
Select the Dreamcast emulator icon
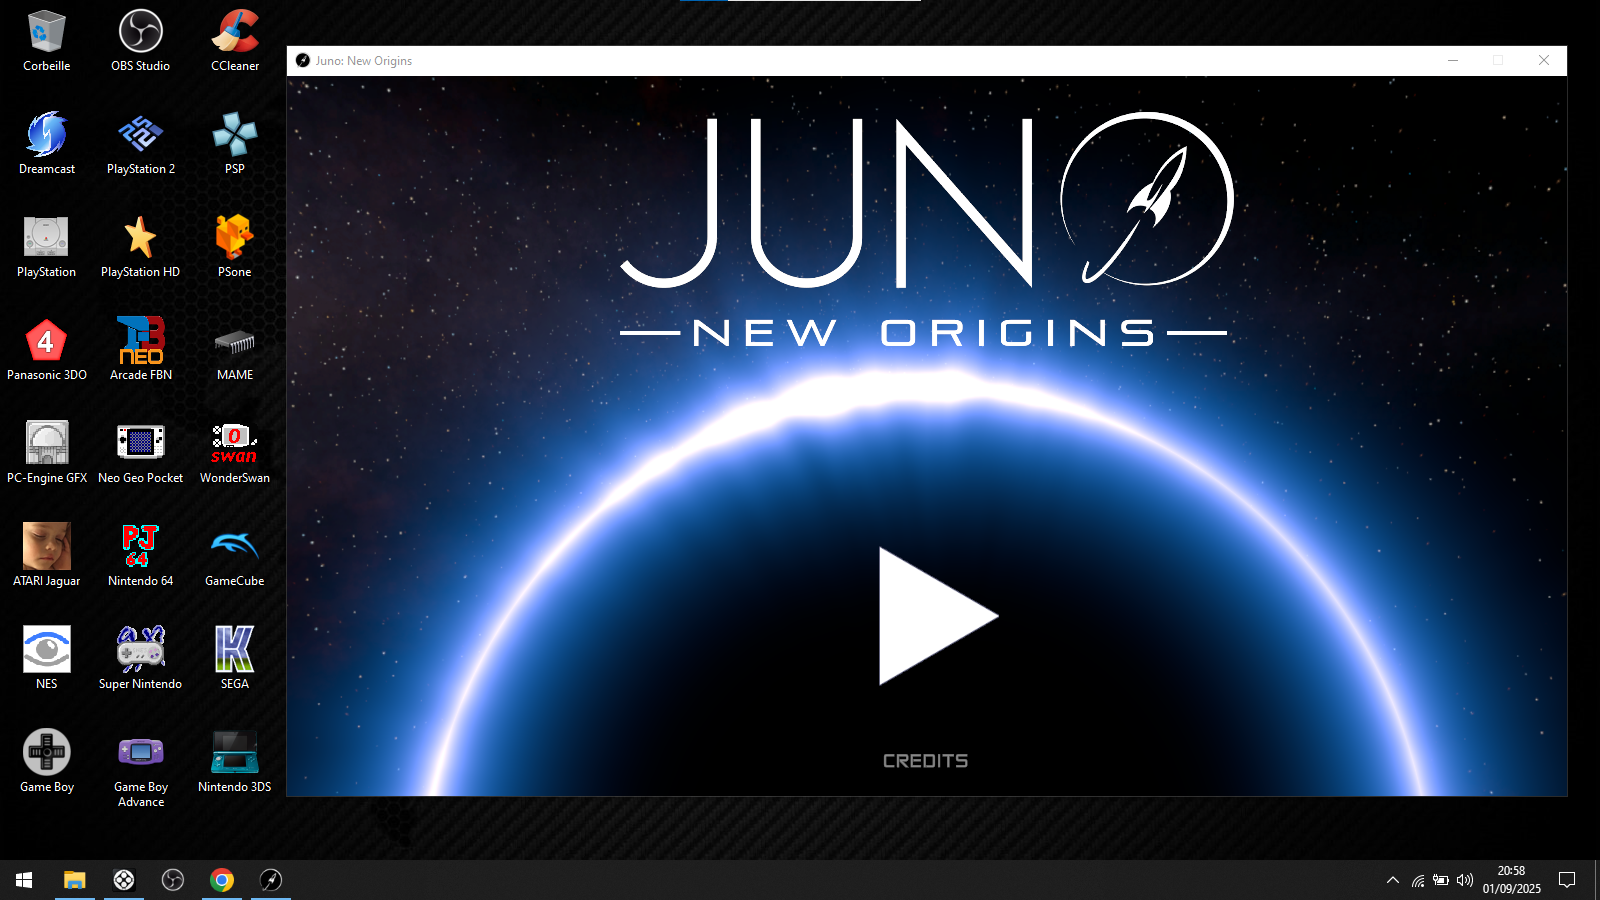tap(46, 144)
